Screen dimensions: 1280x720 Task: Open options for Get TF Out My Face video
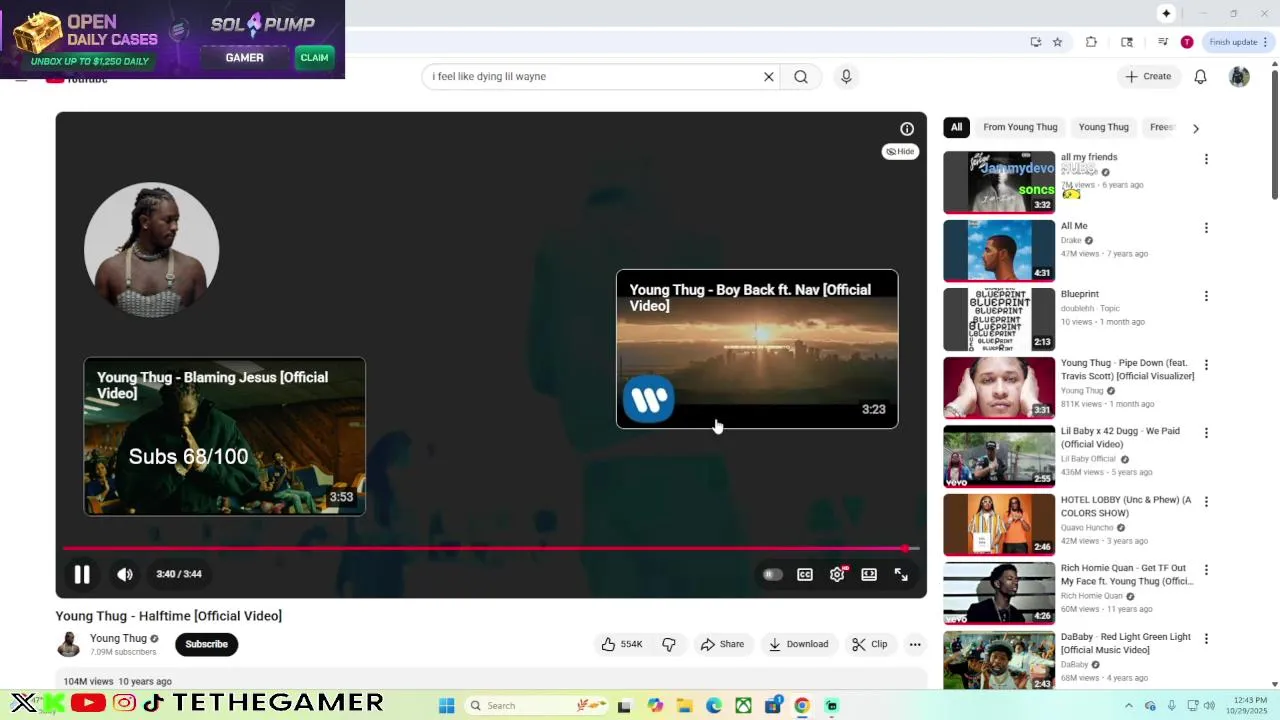pos(1206,570)
